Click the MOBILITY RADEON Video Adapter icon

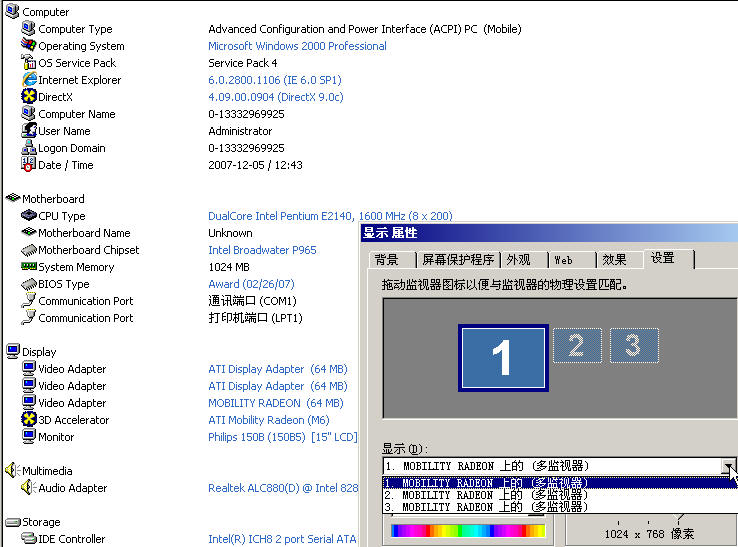coord(29,402)
